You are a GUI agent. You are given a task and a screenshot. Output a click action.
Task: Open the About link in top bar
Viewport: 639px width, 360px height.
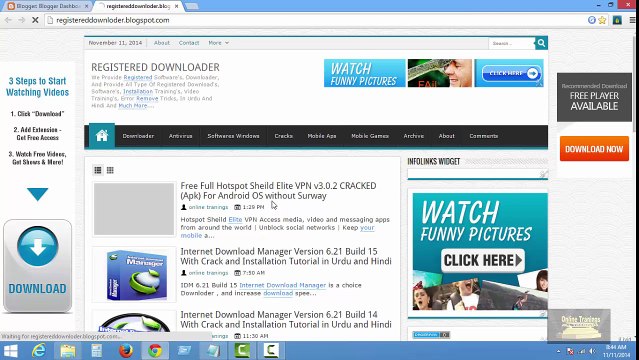(x=161, y=43)
